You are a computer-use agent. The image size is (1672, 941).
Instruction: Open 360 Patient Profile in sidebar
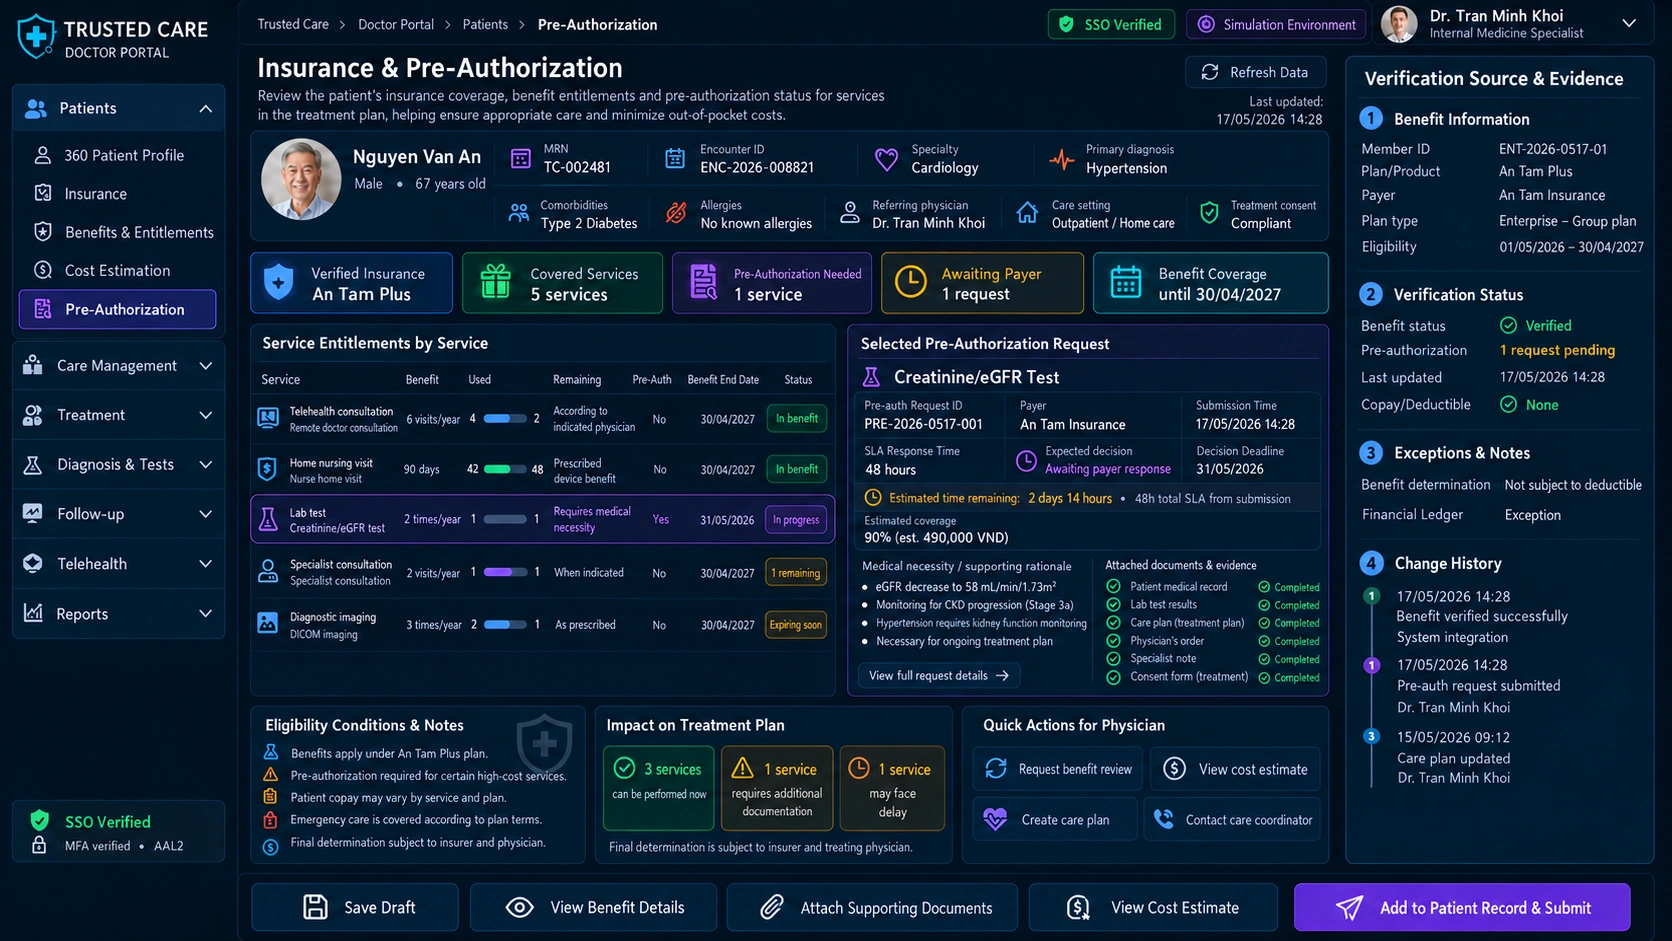[118, 155]
